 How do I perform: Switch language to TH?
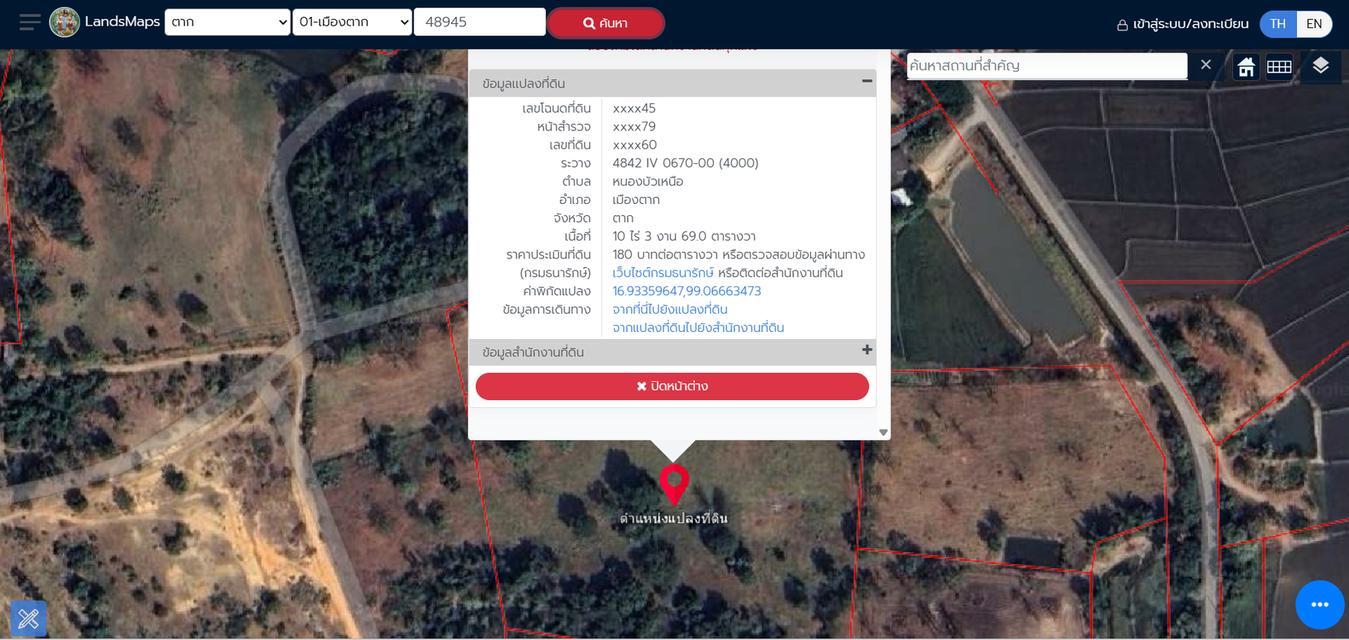1278,24
